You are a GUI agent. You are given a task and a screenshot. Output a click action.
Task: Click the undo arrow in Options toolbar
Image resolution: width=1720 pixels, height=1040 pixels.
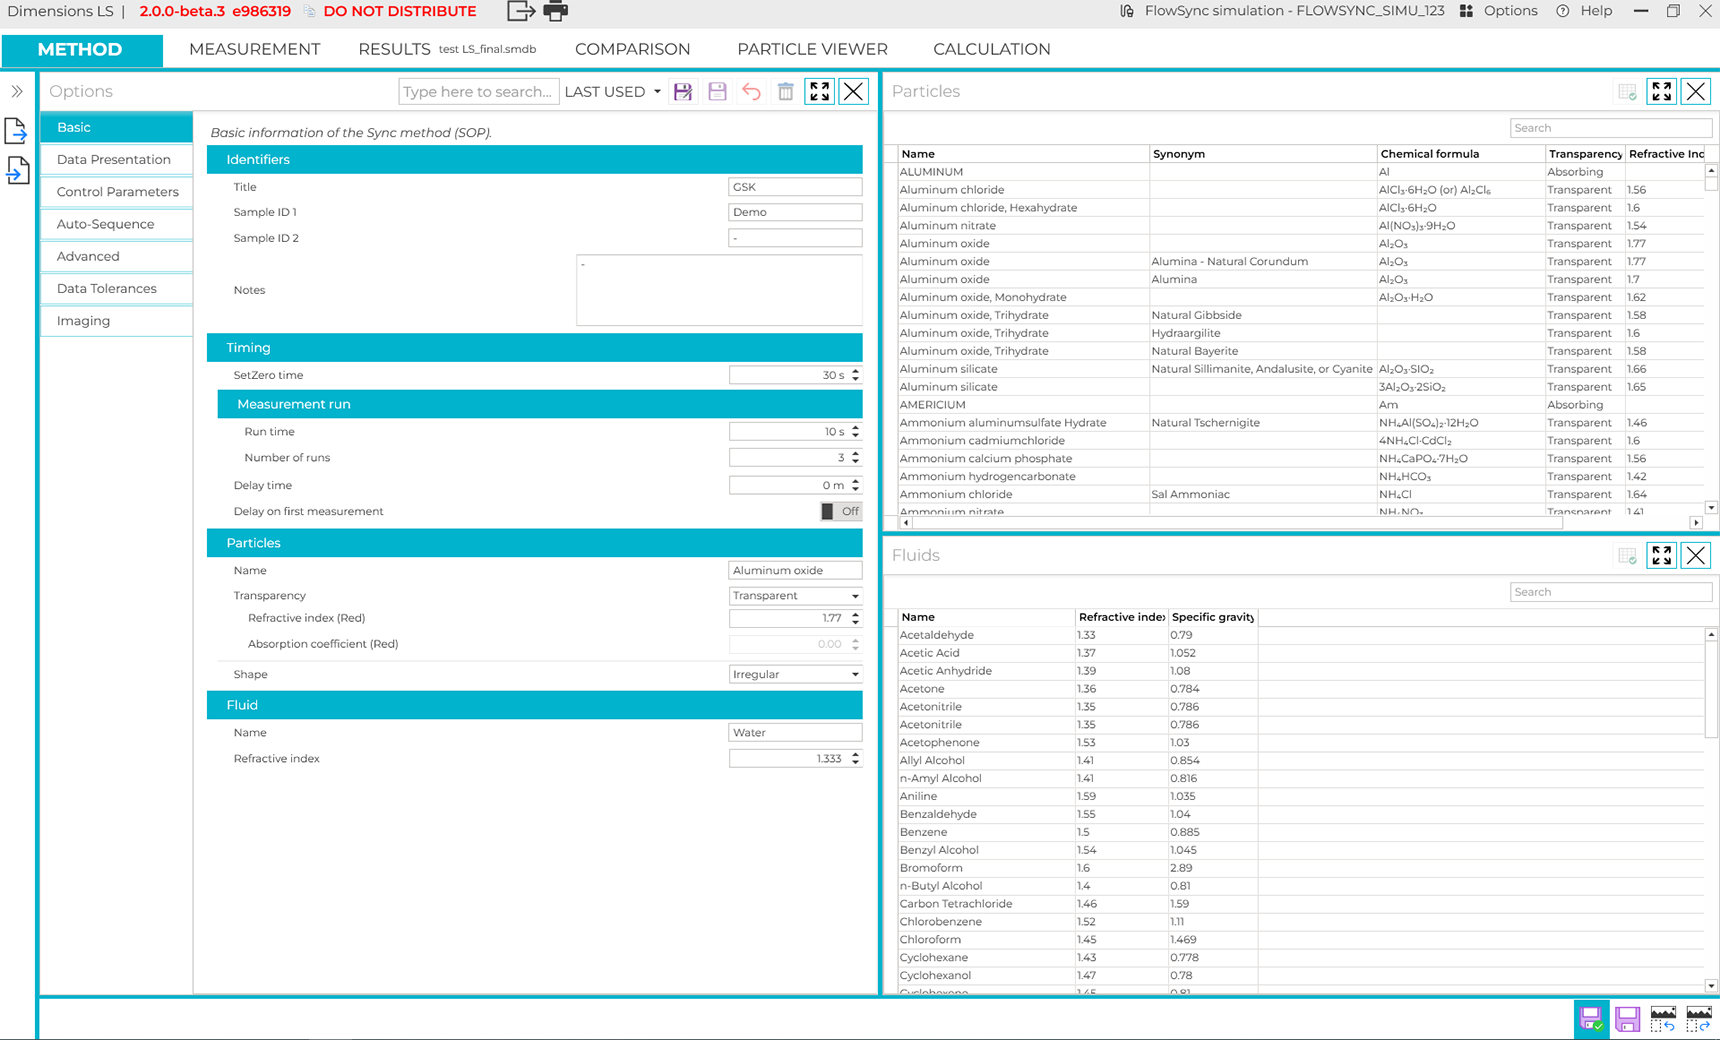pos(751,92)
